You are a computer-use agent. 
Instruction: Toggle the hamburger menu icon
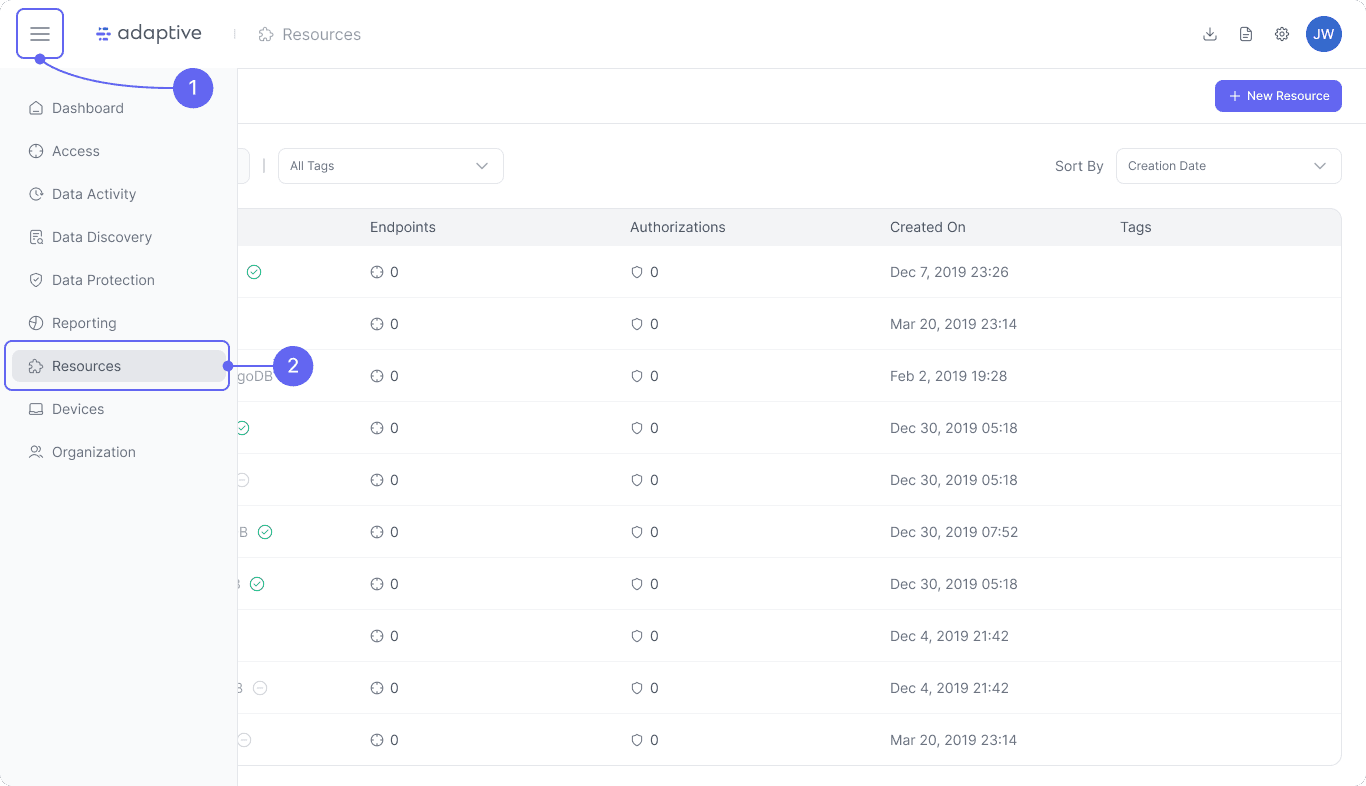point(40,34)
